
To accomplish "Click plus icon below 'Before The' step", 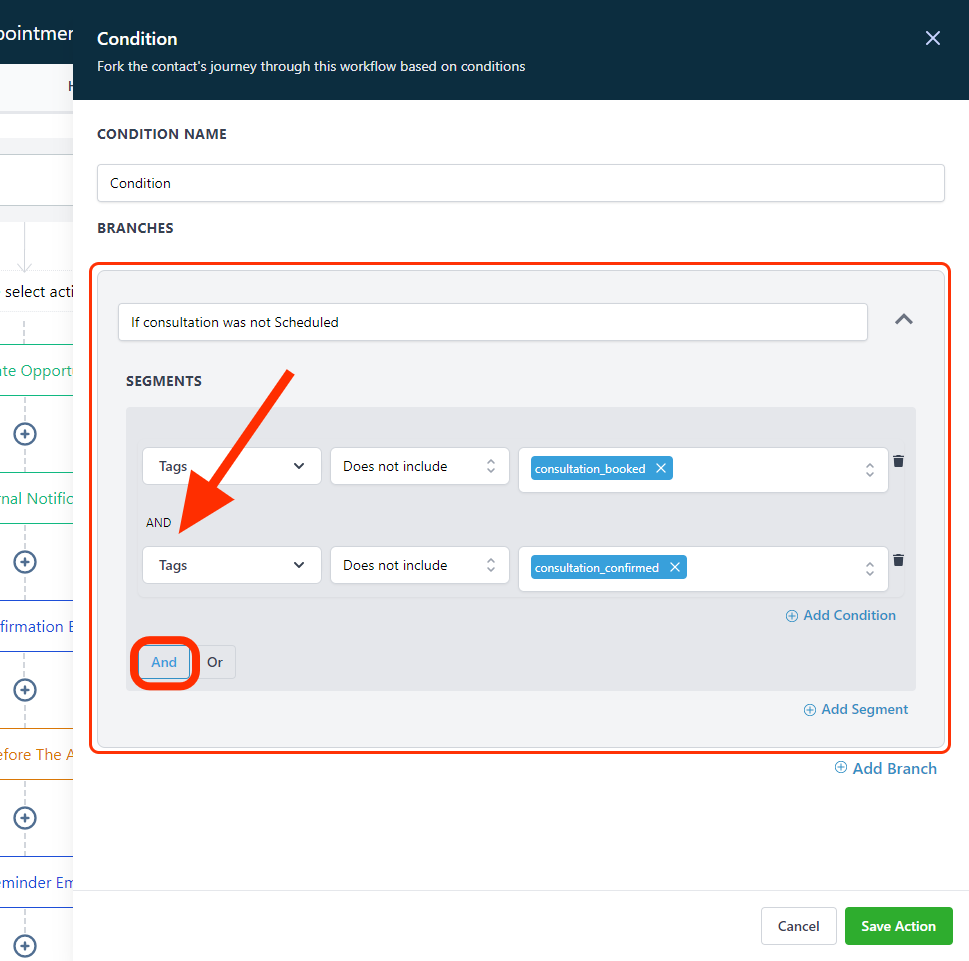I will coord(25,818).
